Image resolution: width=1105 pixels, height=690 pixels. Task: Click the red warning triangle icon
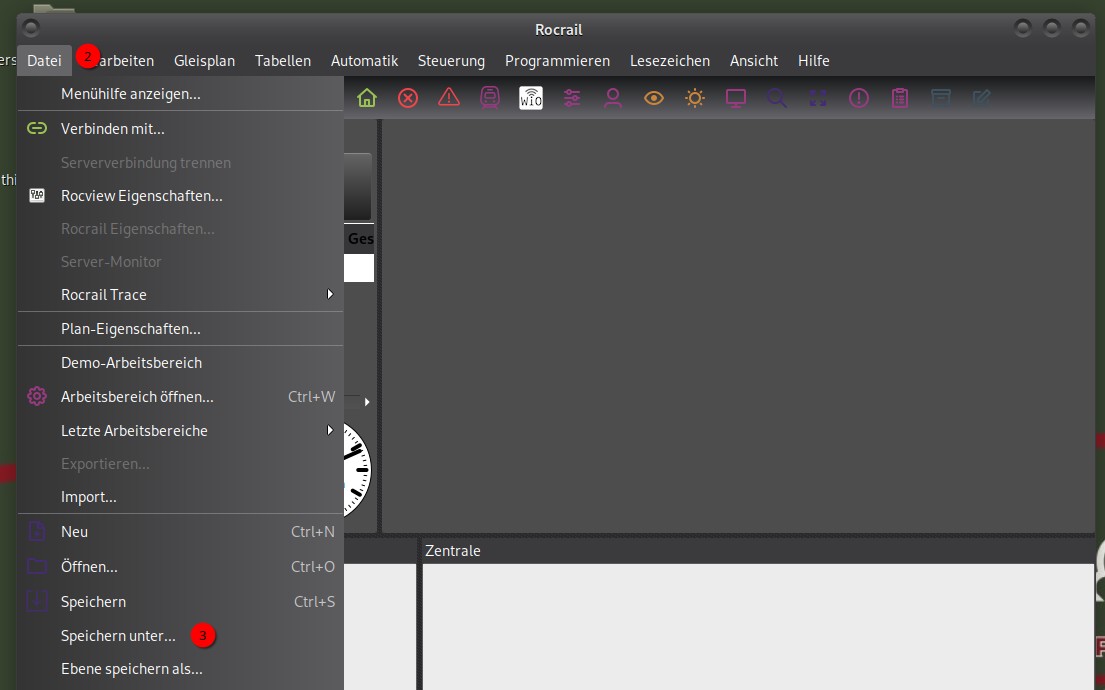coord(449,98)
